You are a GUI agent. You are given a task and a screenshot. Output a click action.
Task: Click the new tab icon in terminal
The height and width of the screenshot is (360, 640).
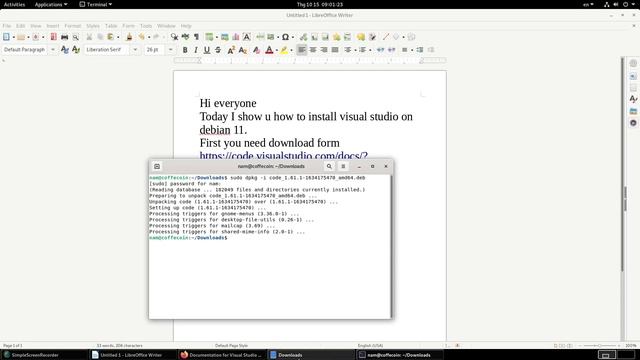click(157, 167)
